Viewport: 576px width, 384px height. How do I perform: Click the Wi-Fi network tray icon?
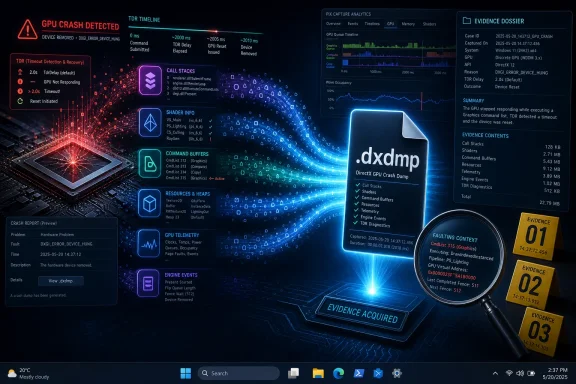(x=509, y=373)
